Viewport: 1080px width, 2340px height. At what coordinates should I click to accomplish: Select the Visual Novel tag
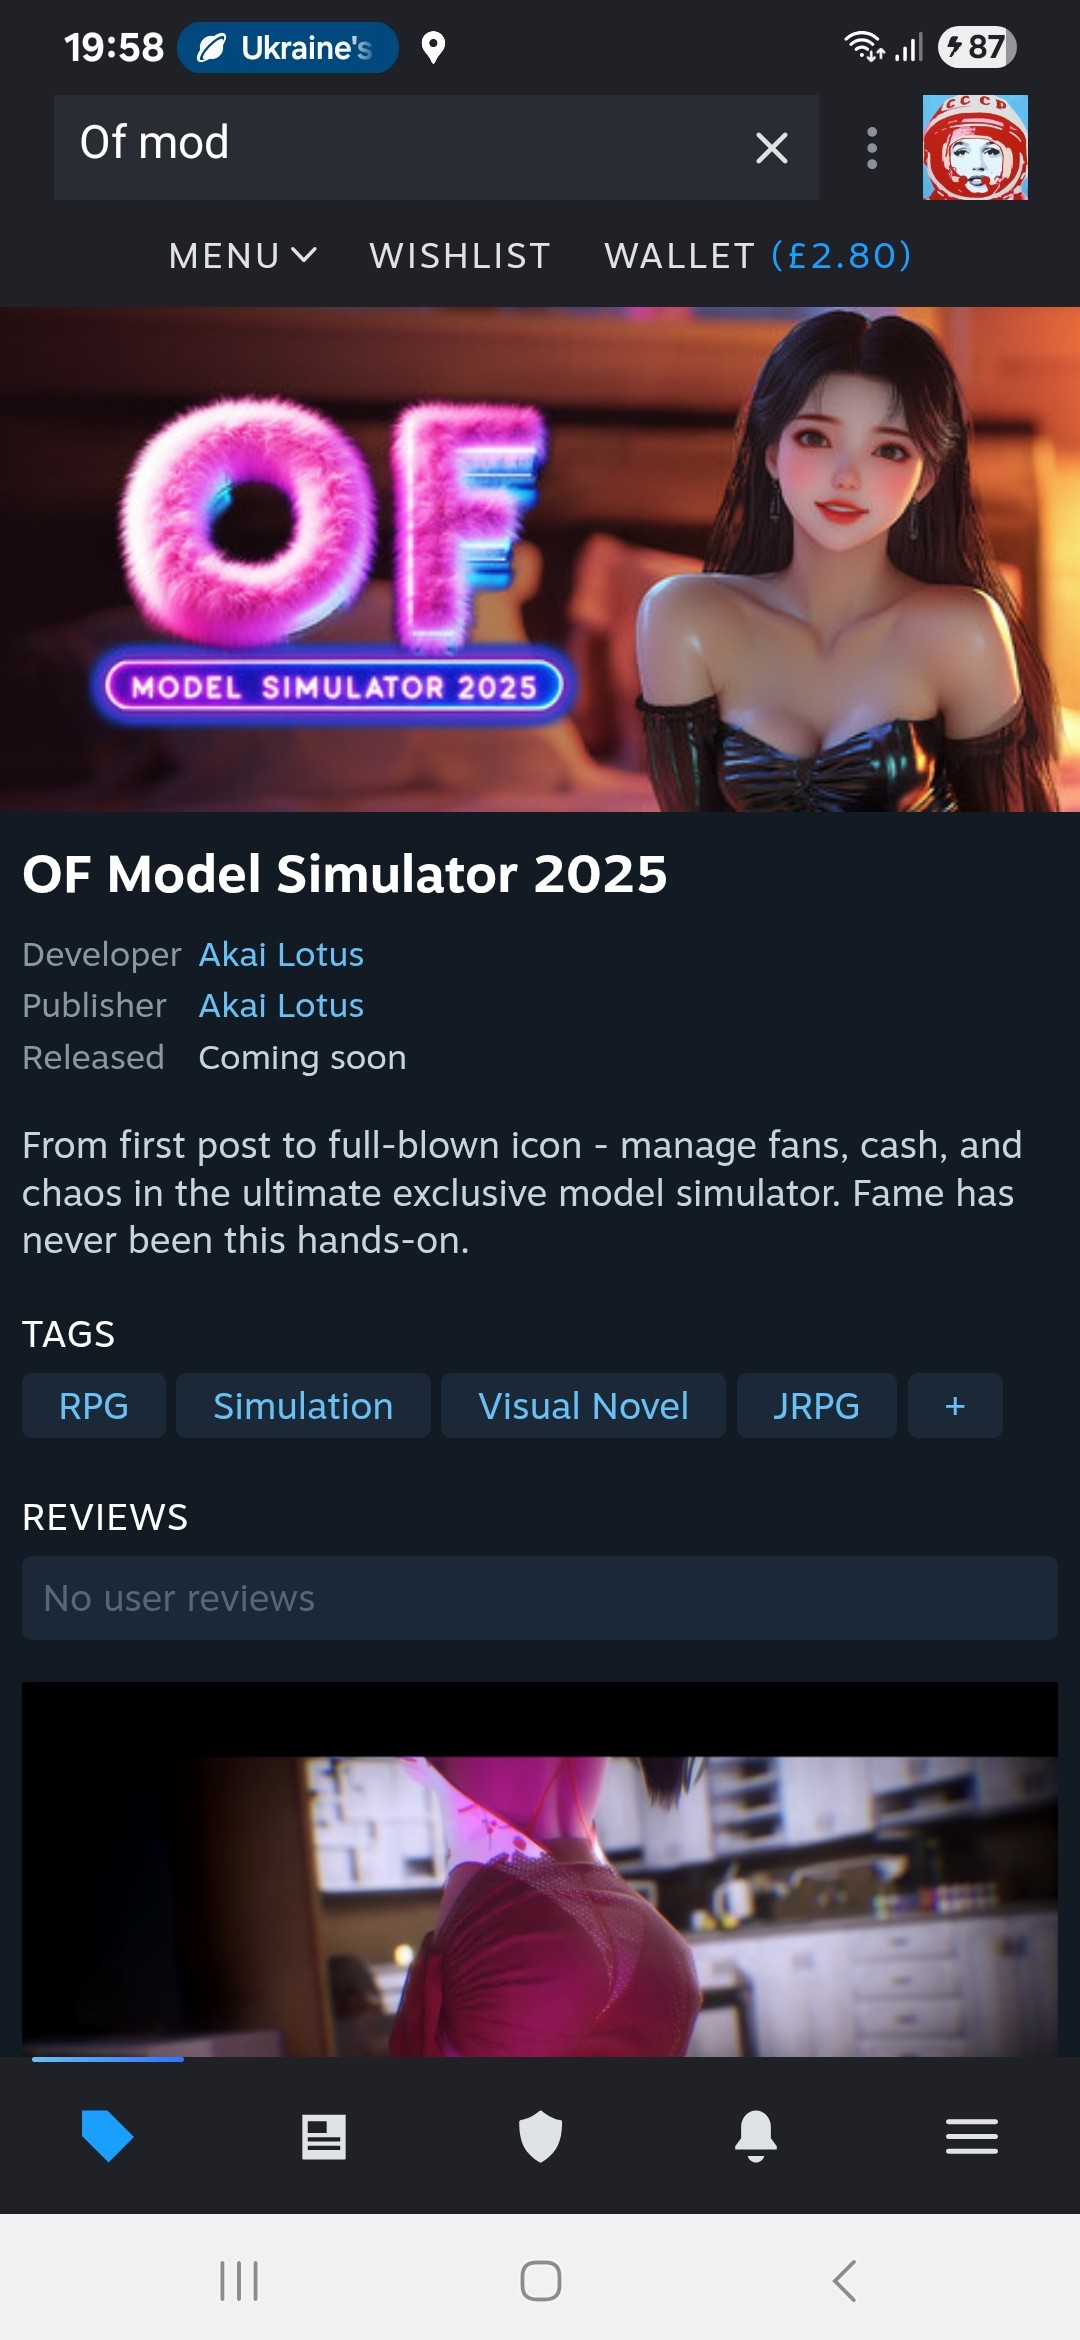point(583,1406)
